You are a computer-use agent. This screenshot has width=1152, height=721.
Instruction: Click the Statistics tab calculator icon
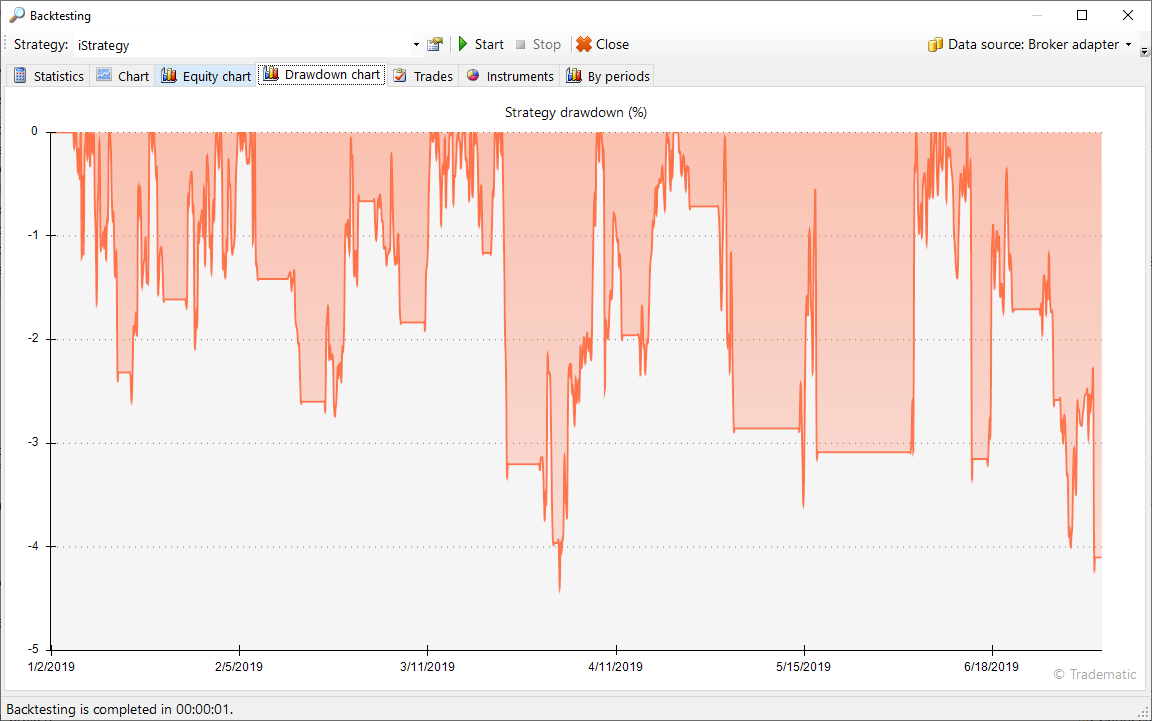pos(20,76)
